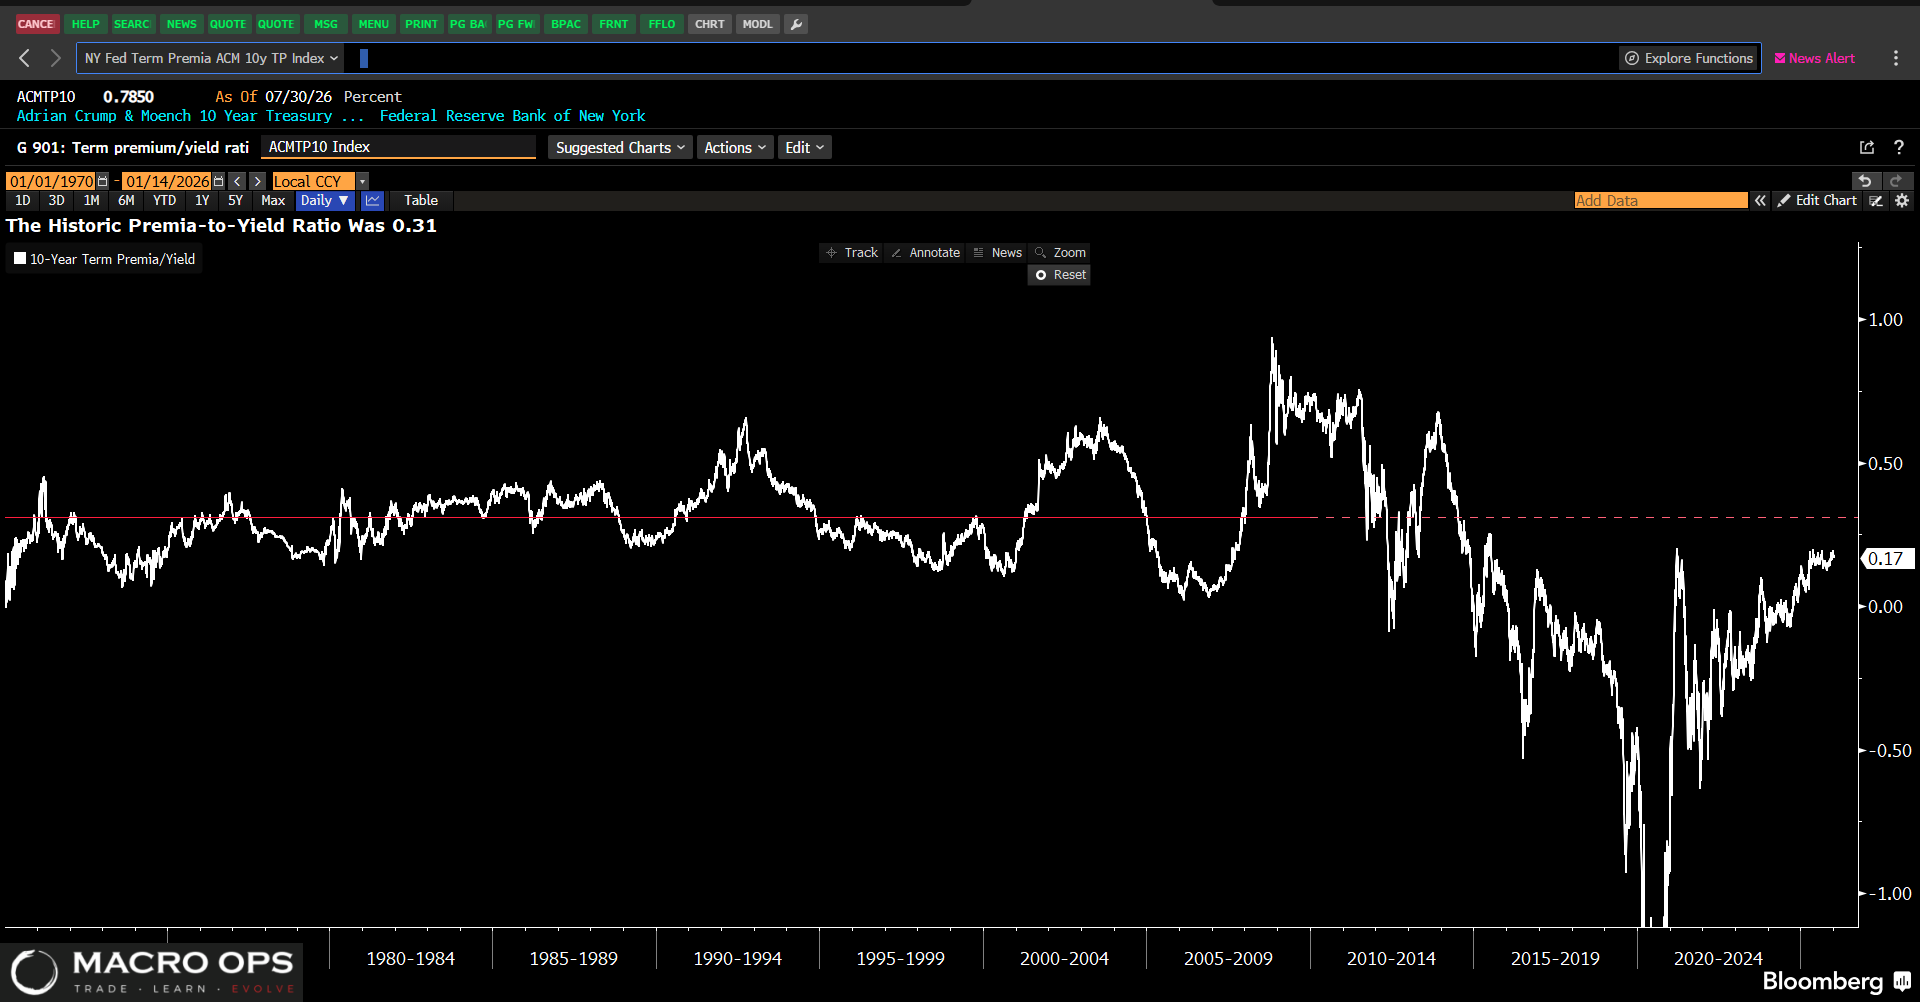Click the start date field 01/01/1970
Screen dimensions: 1920x1002
(52, 181)
